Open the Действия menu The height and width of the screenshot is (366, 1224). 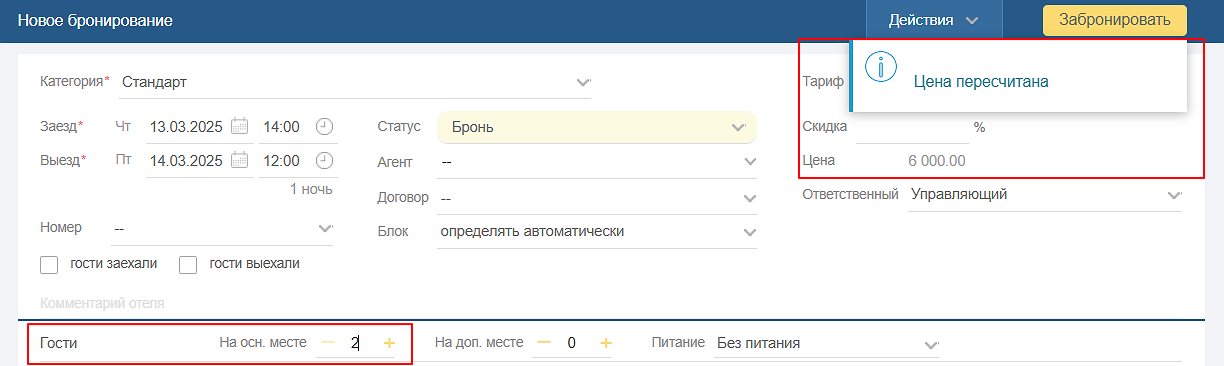tap(934, 20)
